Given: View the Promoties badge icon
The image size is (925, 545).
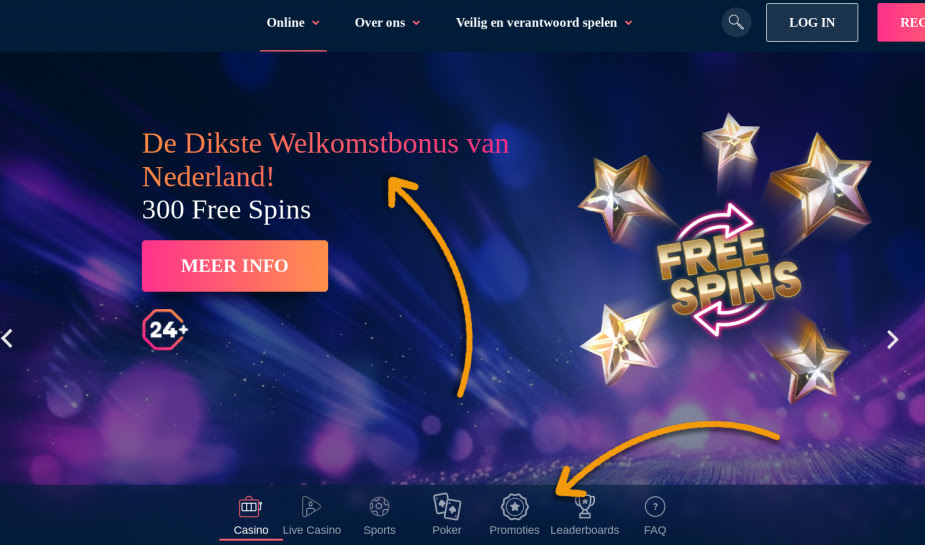Looking at the screenshot, I should click(x=514, y=506).
